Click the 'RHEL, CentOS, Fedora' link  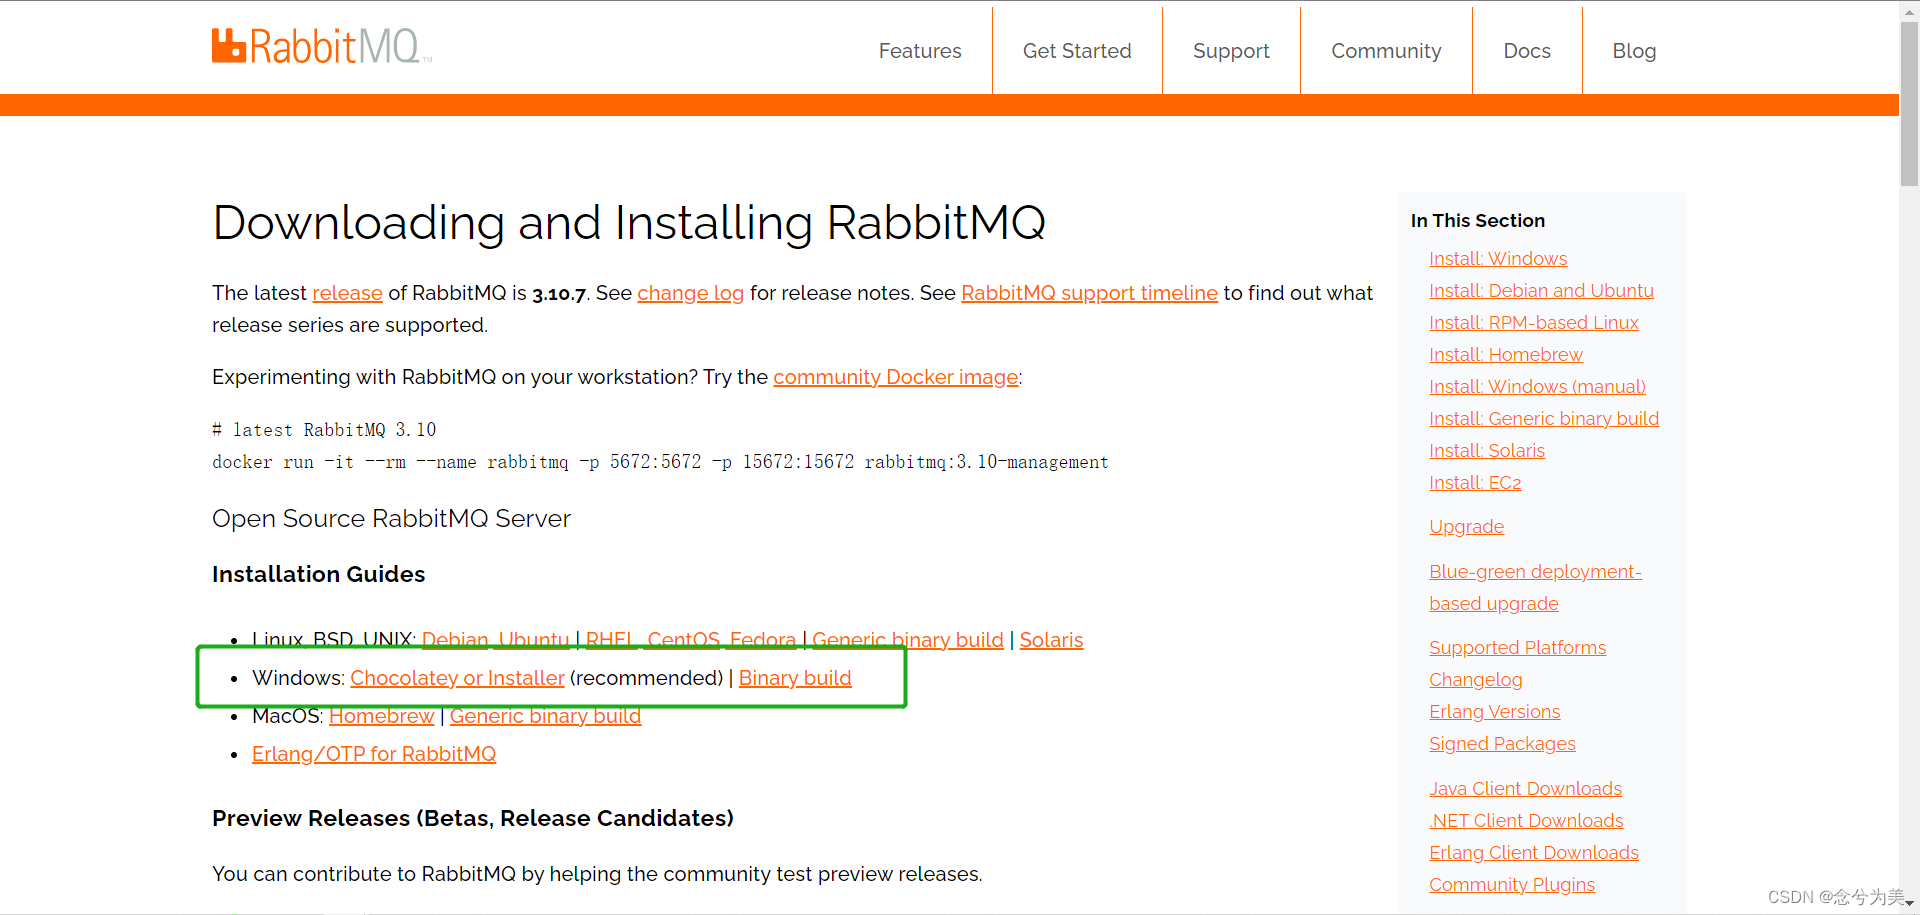coord(690,640)
